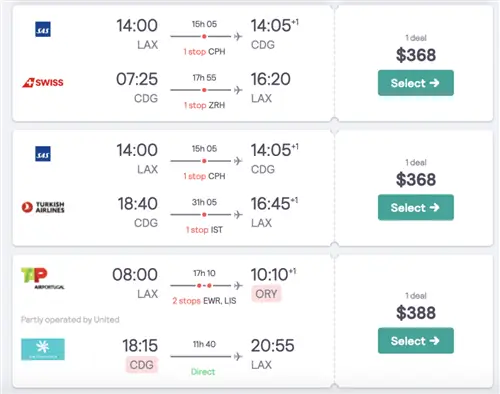The width and height of the screenshot is (500, 394).
Task: Click the SWISS airline logo
Action: (43, 82)
